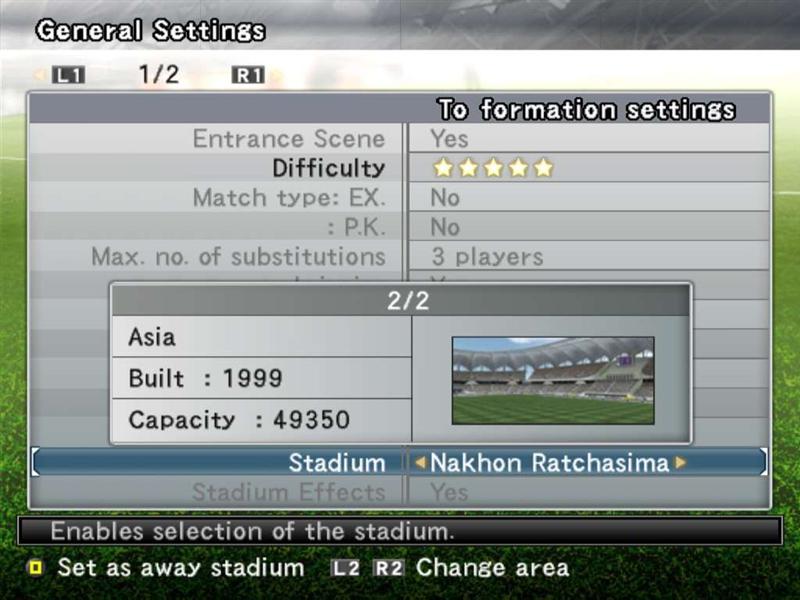Screen dimensions: 800x600
Task: Click the L2 change area icon
Action: pyautogui.click(x=346, y=568)
